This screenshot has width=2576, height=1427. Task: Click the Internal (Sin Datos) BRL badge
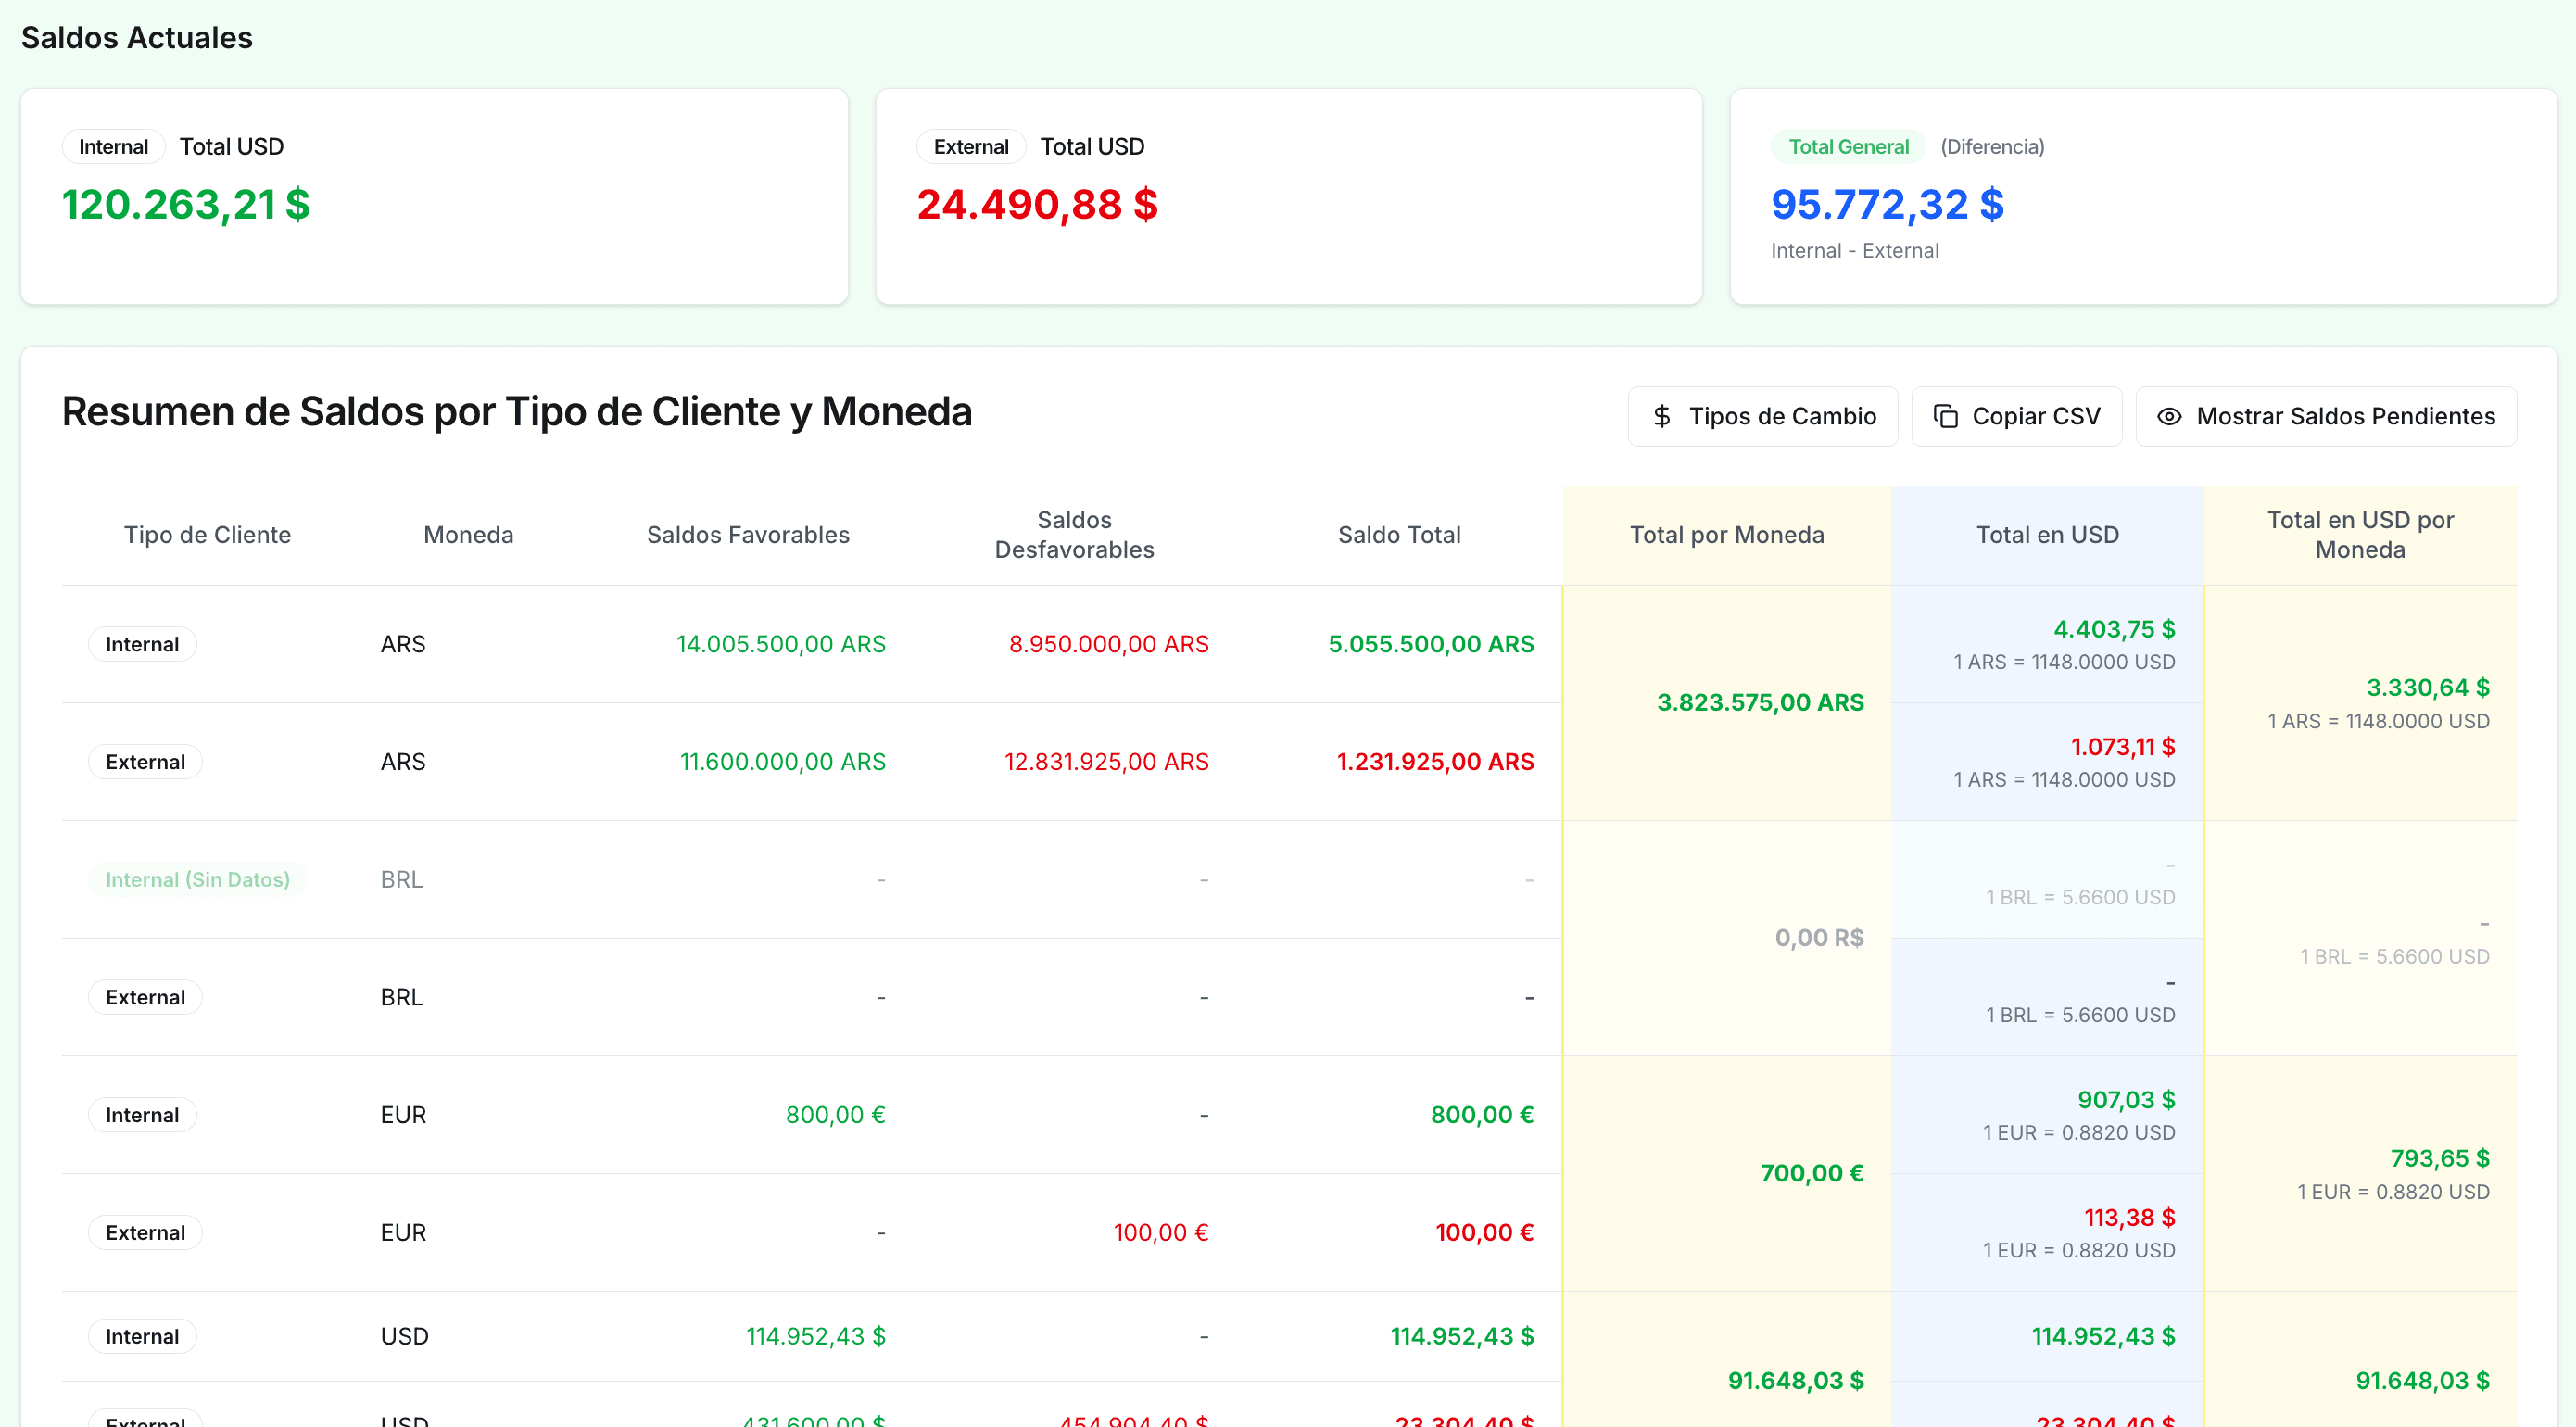[197, 879]
